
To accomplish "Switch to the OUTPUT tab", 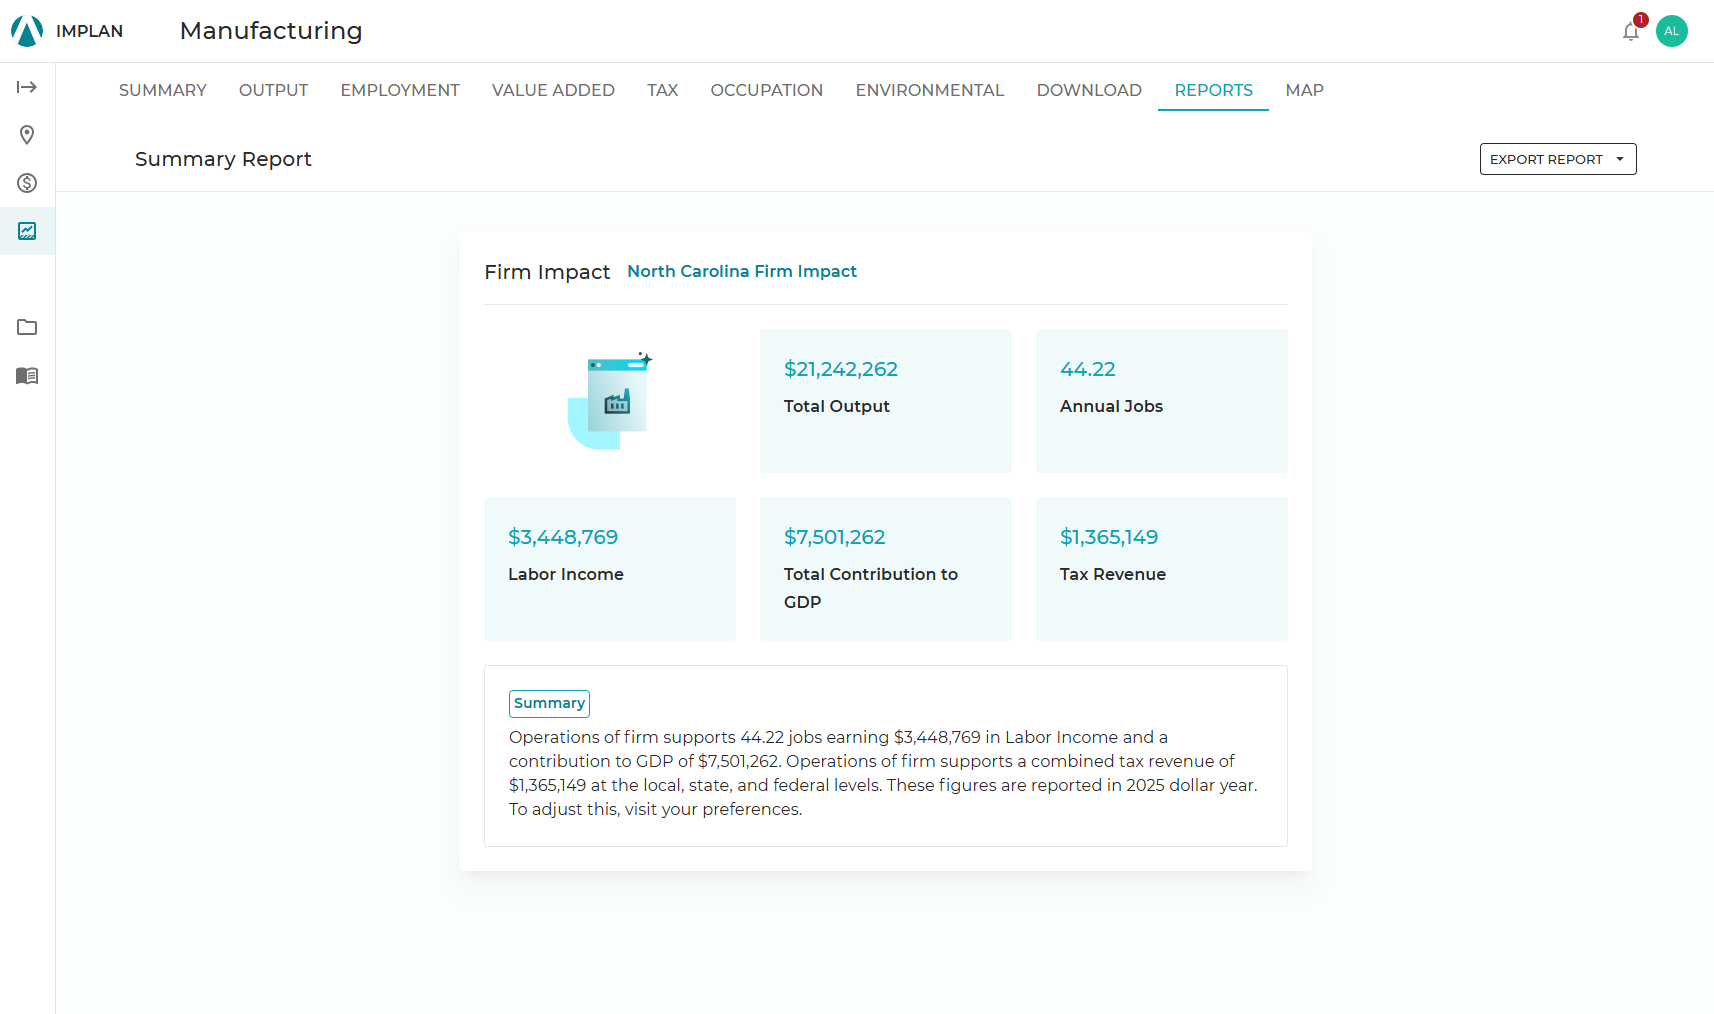I will (x=273, y=90).
